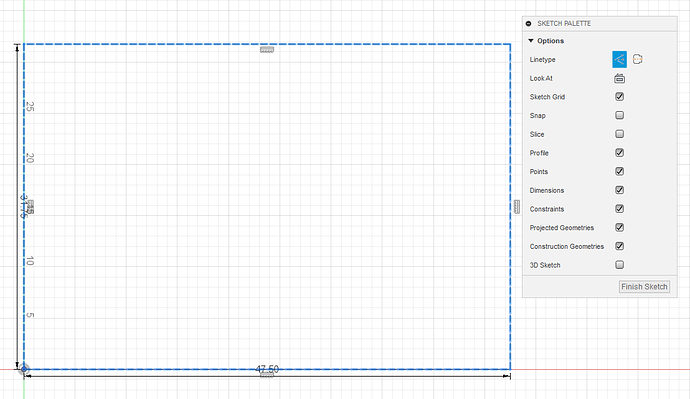Hide Dimensions via its checkbox
Screen dimensions: 690x399
pos(619,190)
